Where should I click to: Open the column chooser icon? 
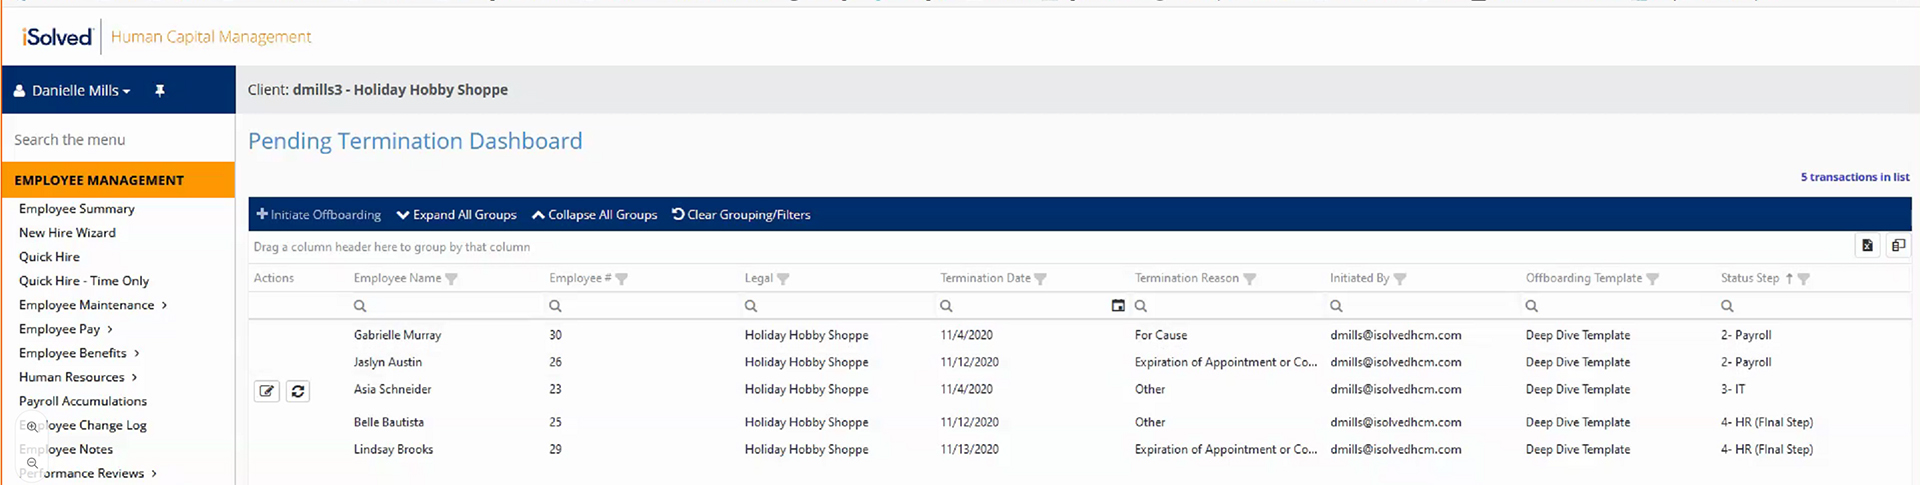(x=1898, y=246)
